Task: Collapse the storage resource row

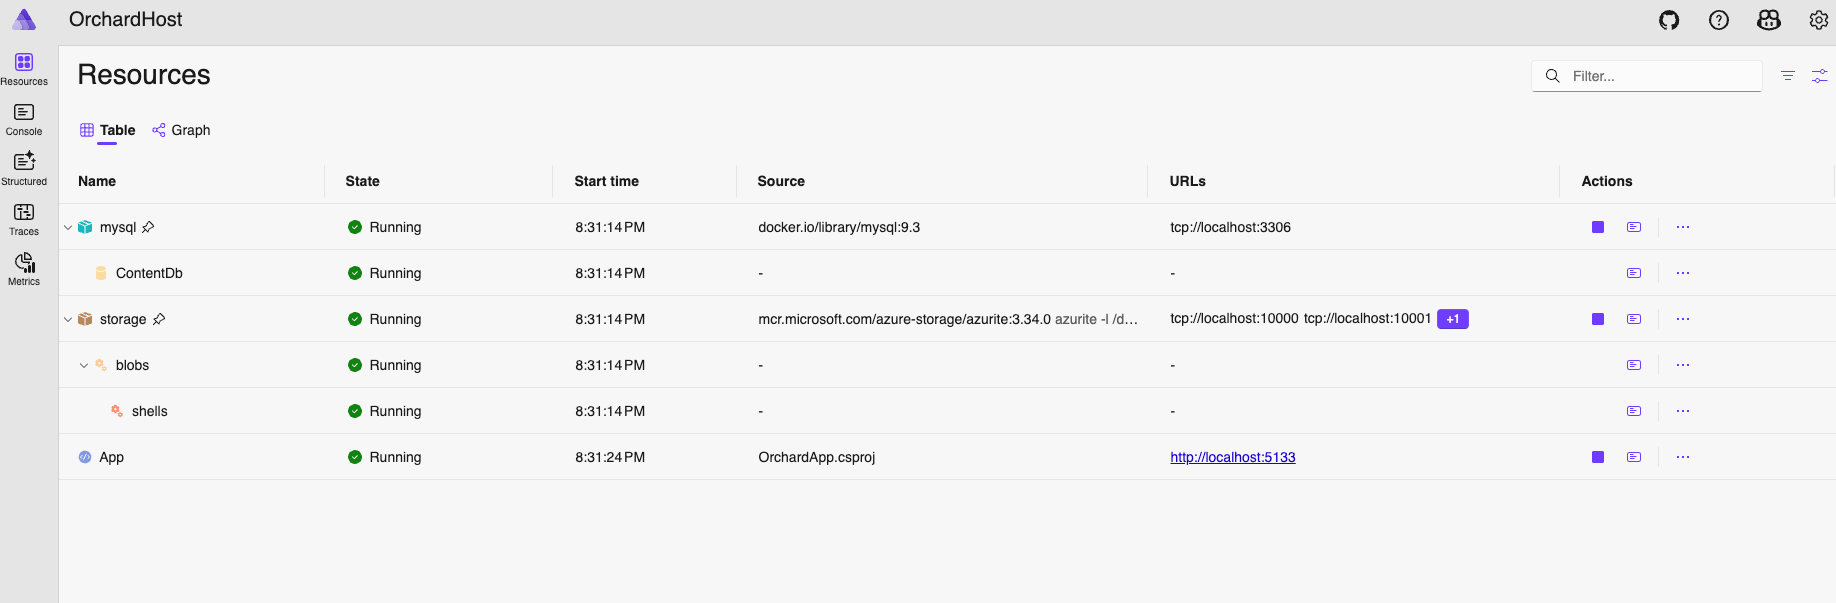Action: [68, 319]
